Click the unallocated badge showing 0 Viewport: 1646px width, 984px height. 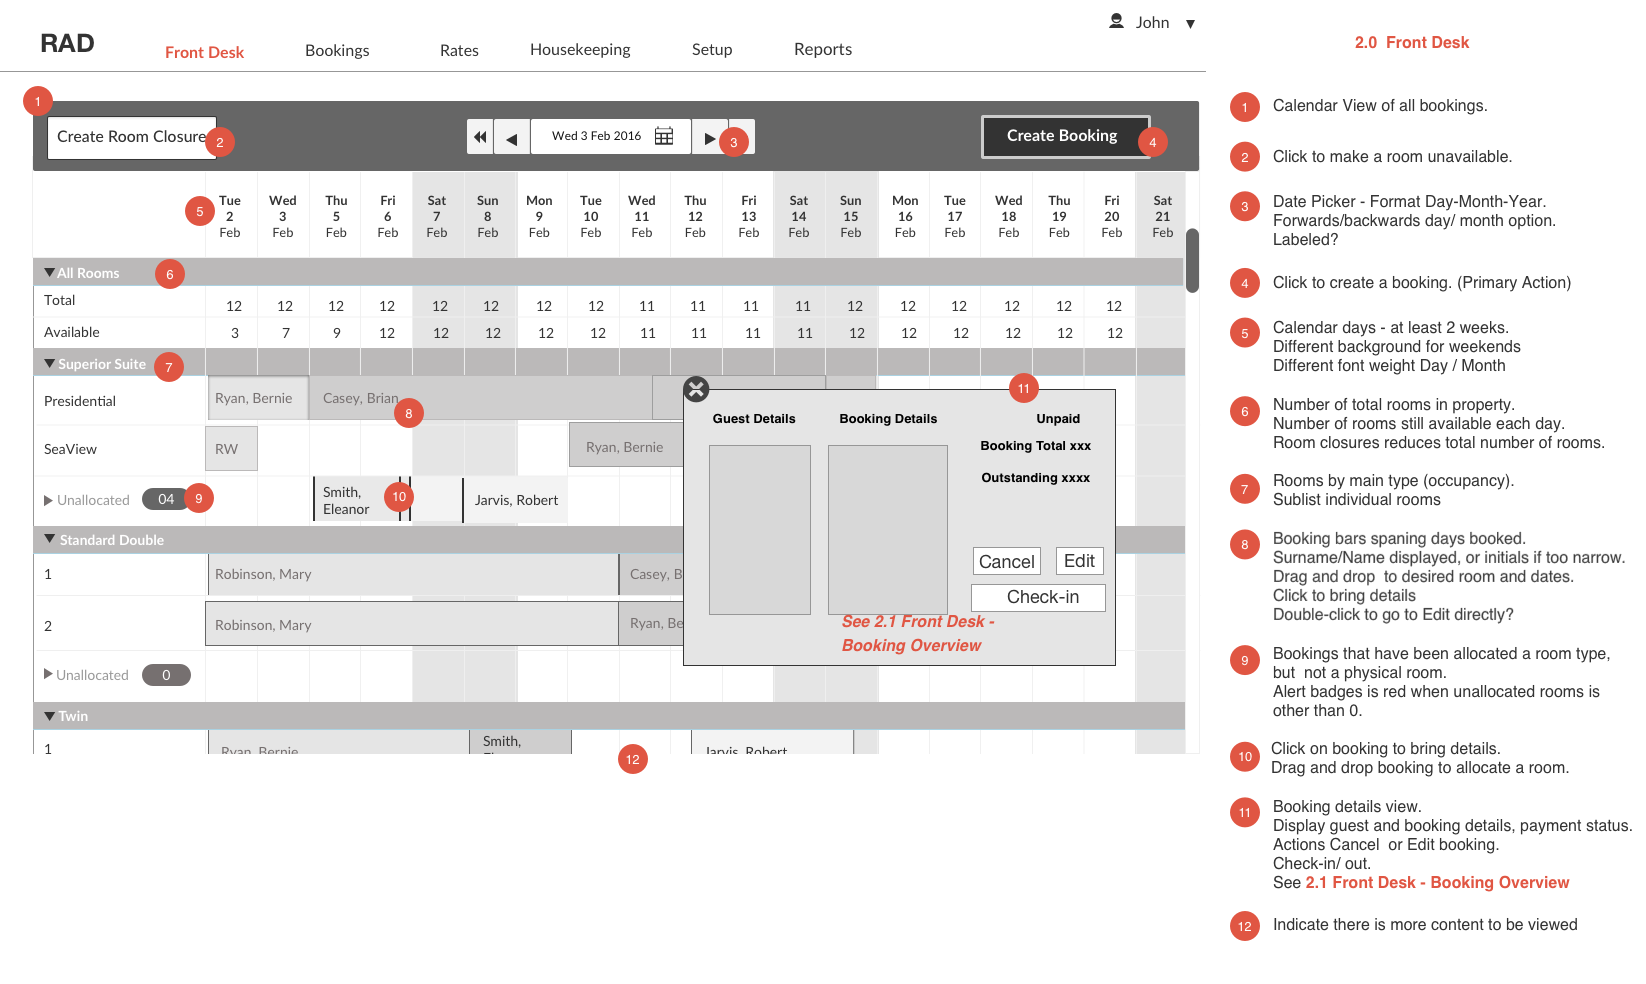[166, 675]
